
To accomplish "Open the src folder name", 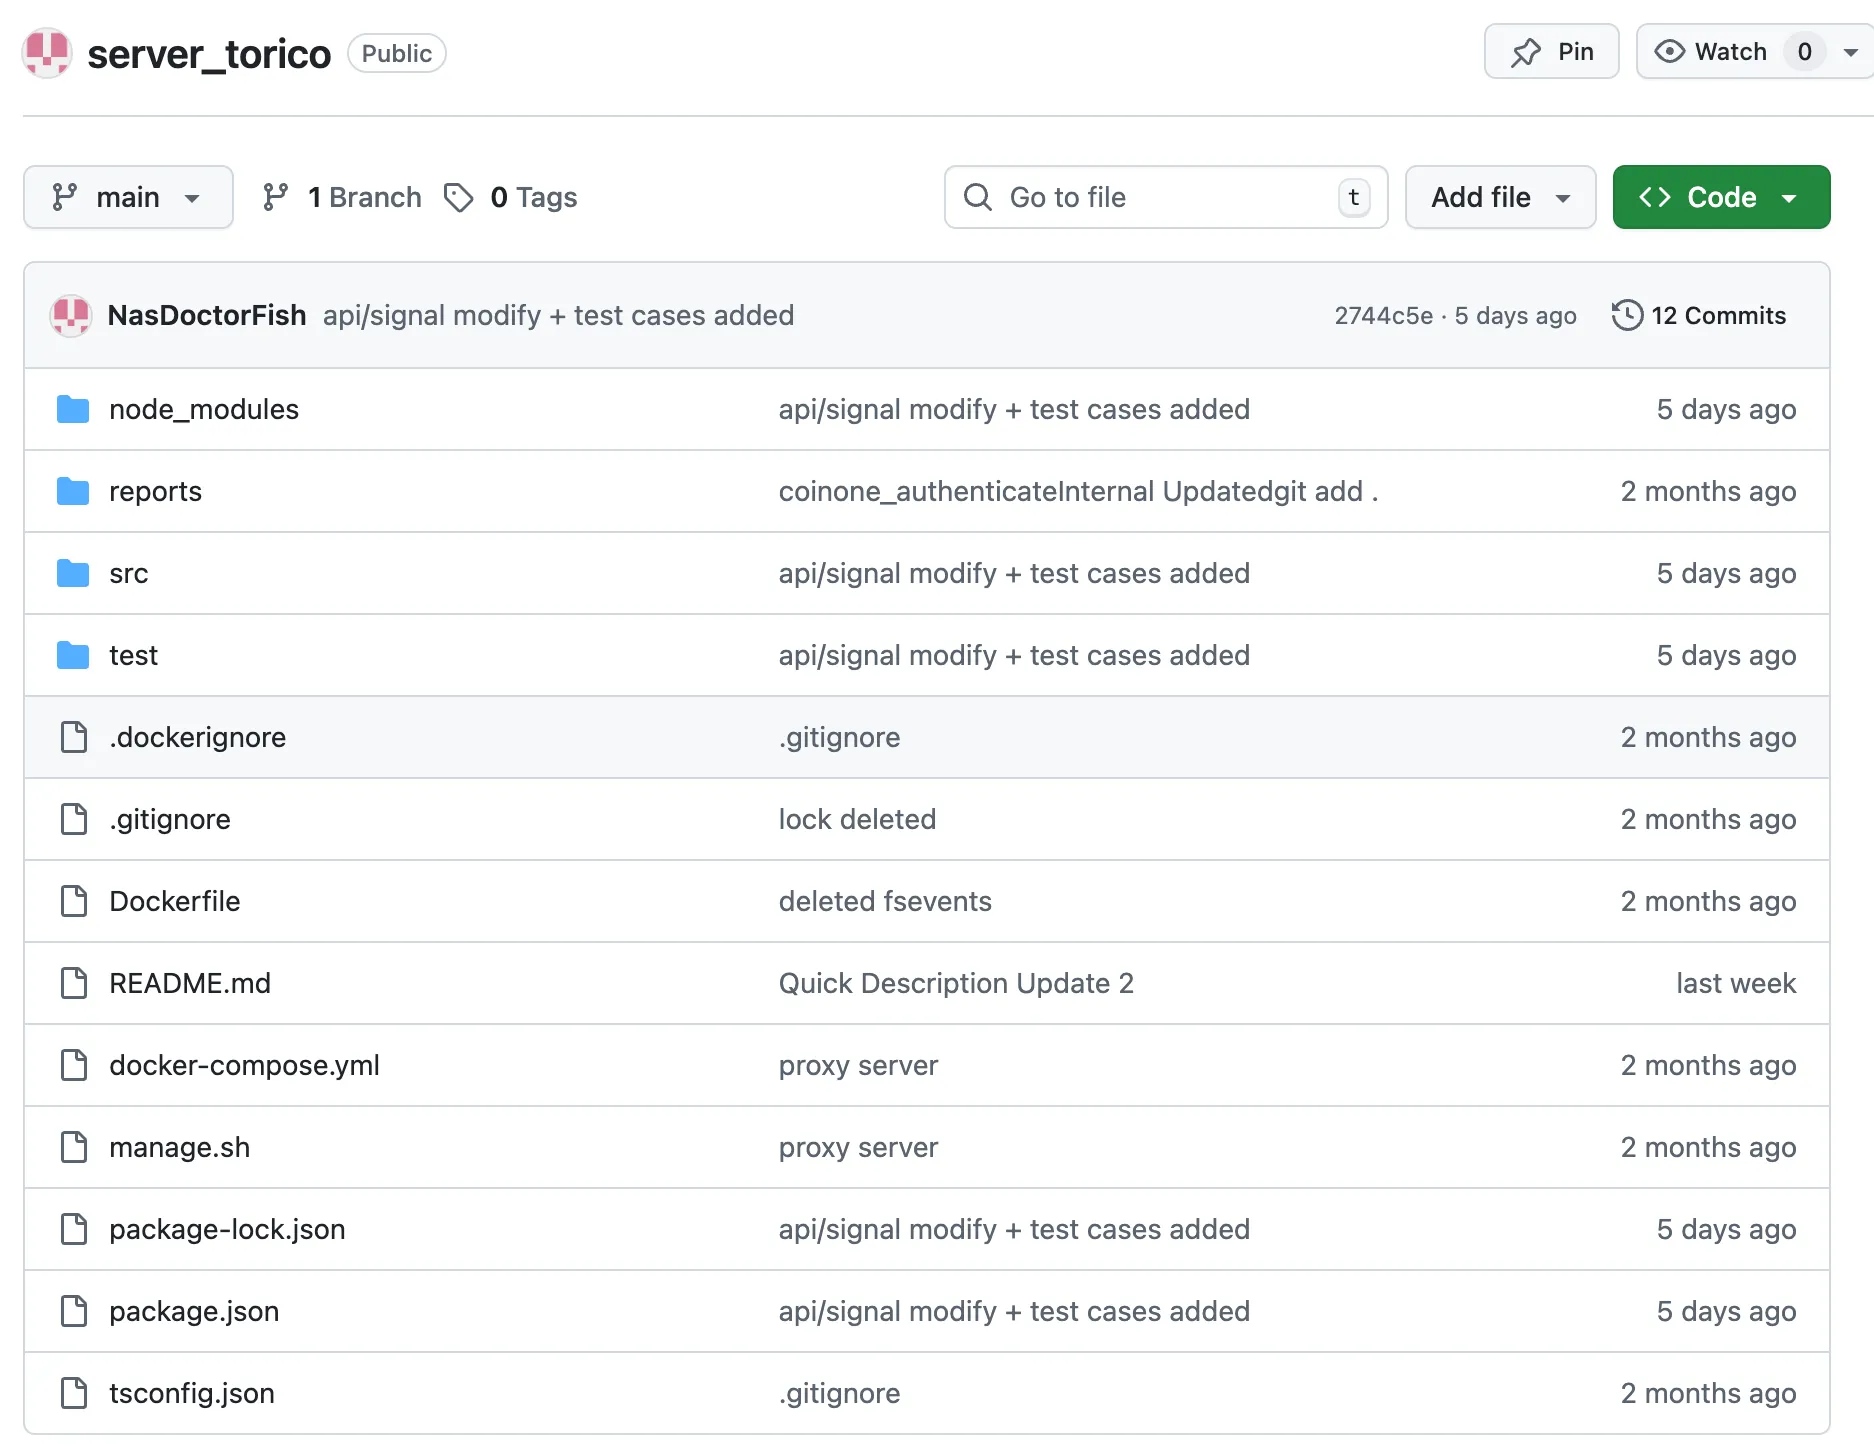I will (129, 573).
